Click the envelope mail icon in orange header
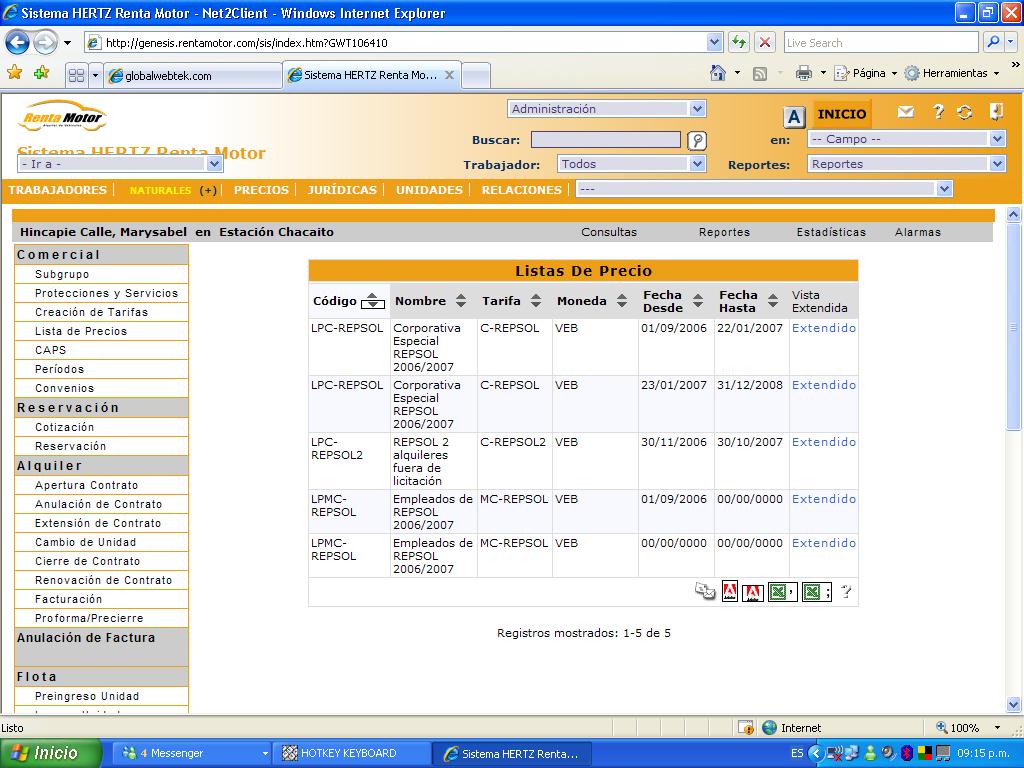The image size is (1024, 768). pos(905,112)
